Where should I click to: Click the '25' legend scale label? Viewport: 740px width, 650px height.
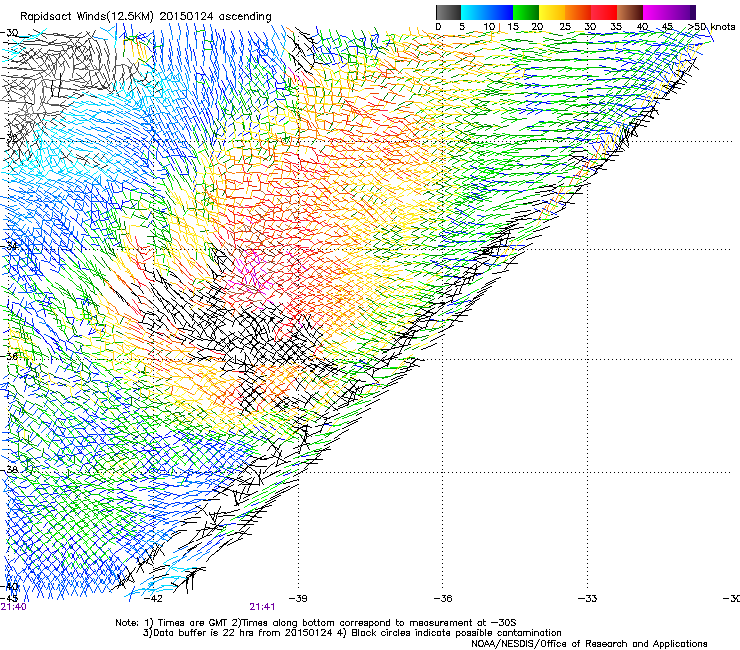point(565,27)
